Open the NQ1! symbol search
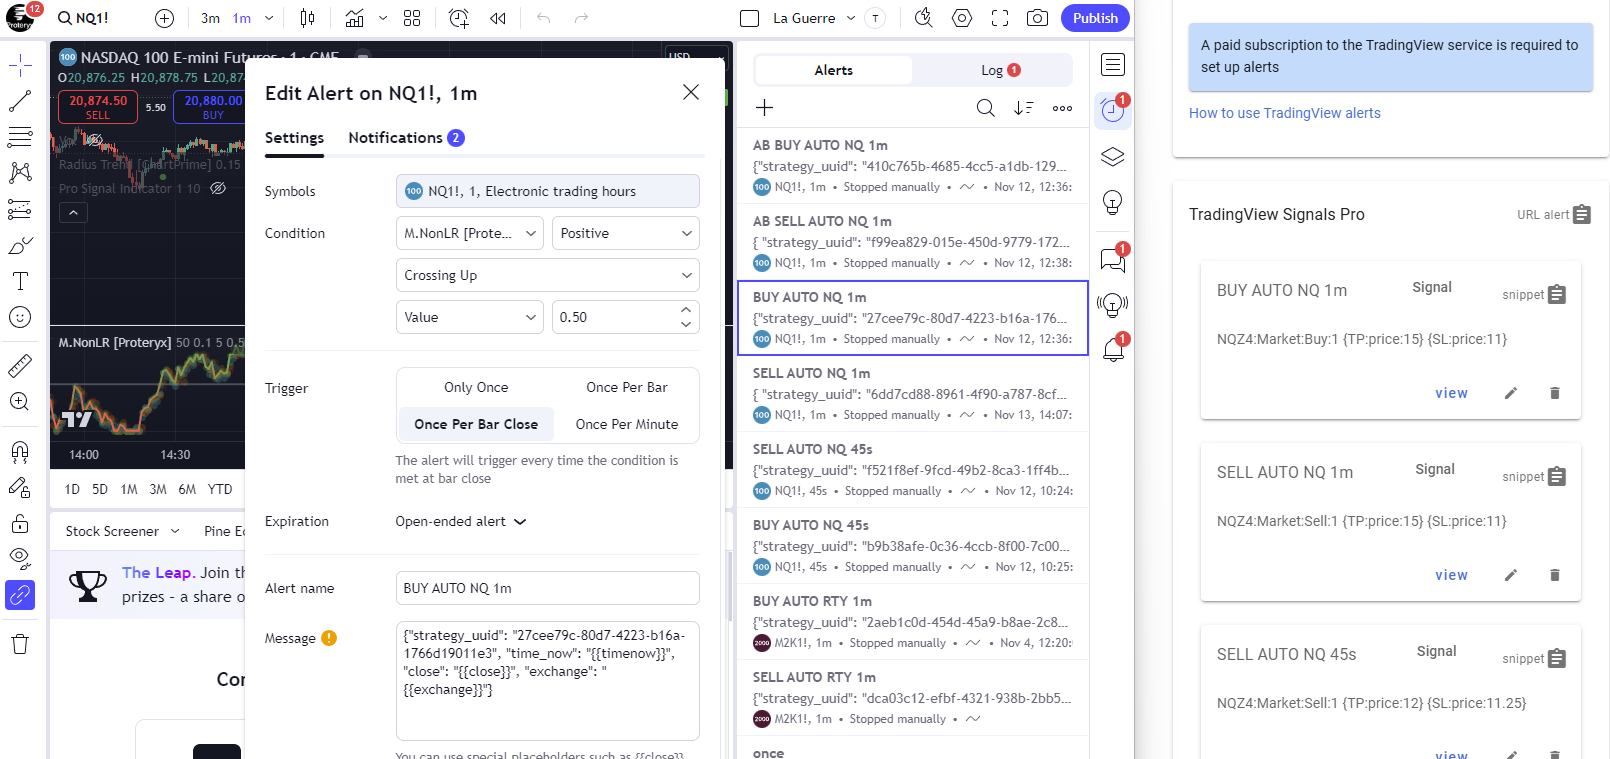The width and height of the screenshot is (1610, 759). [x=83, y=18]
